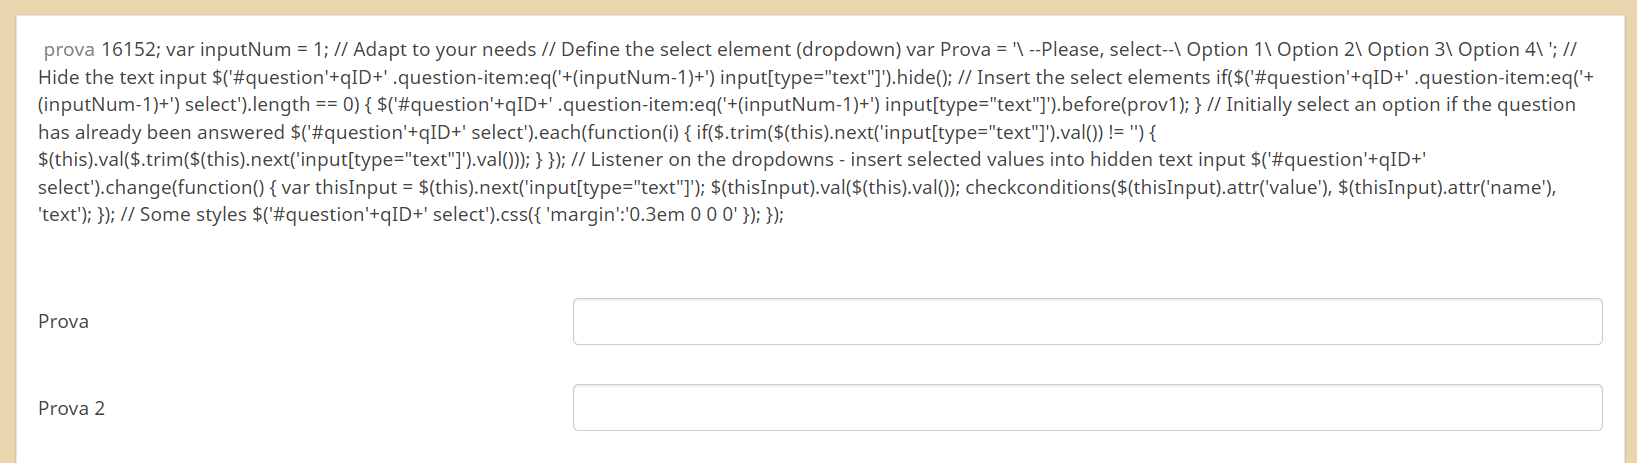Click the number 16152 in question text

pyautogui.click(x=128, y=49)
